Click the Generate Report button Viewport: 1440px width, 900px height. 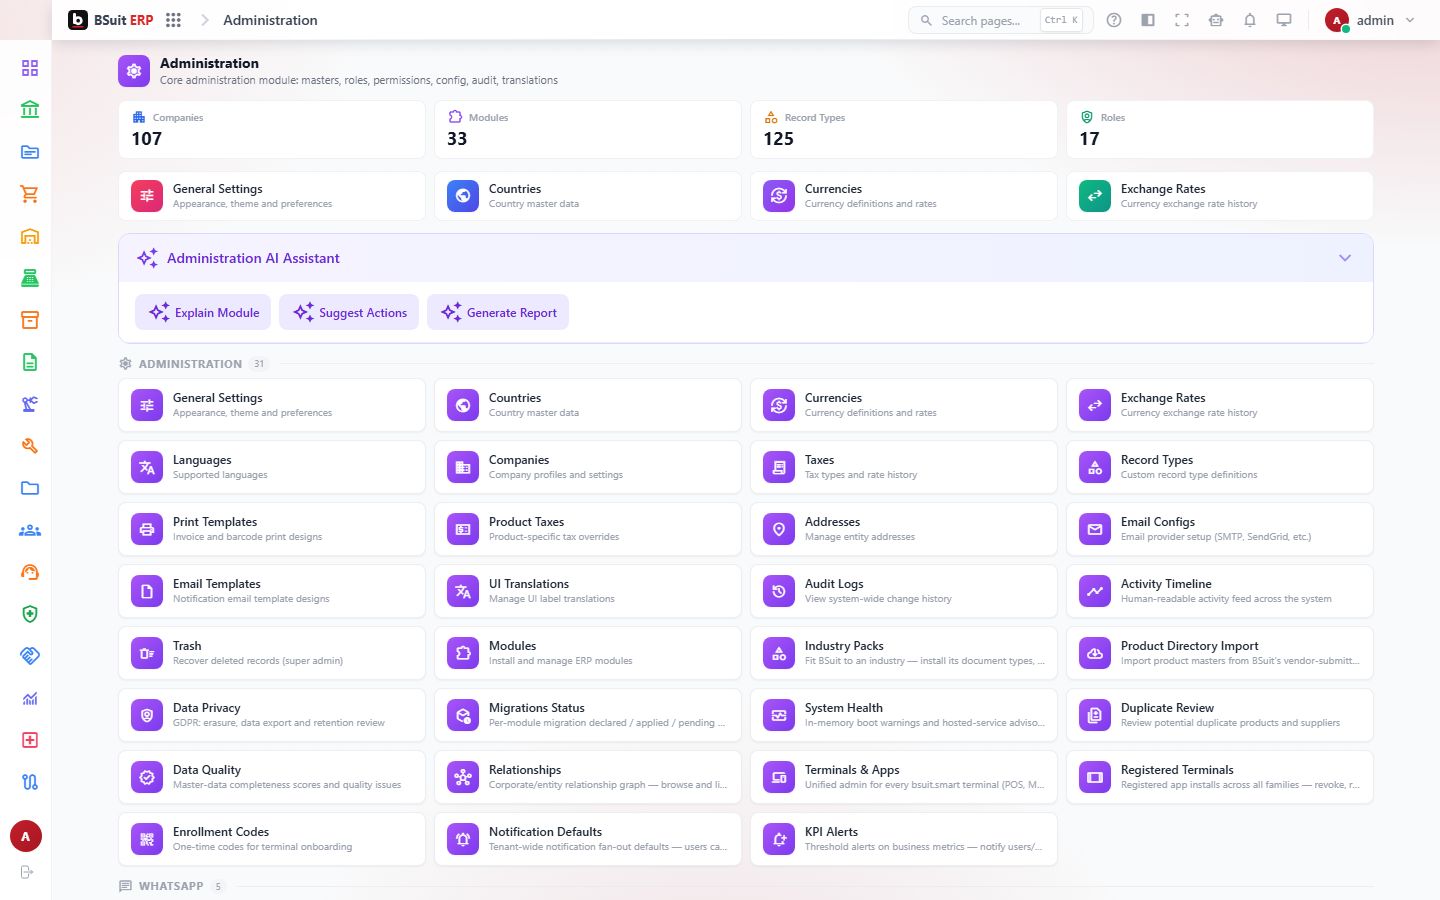pos(498,312)
